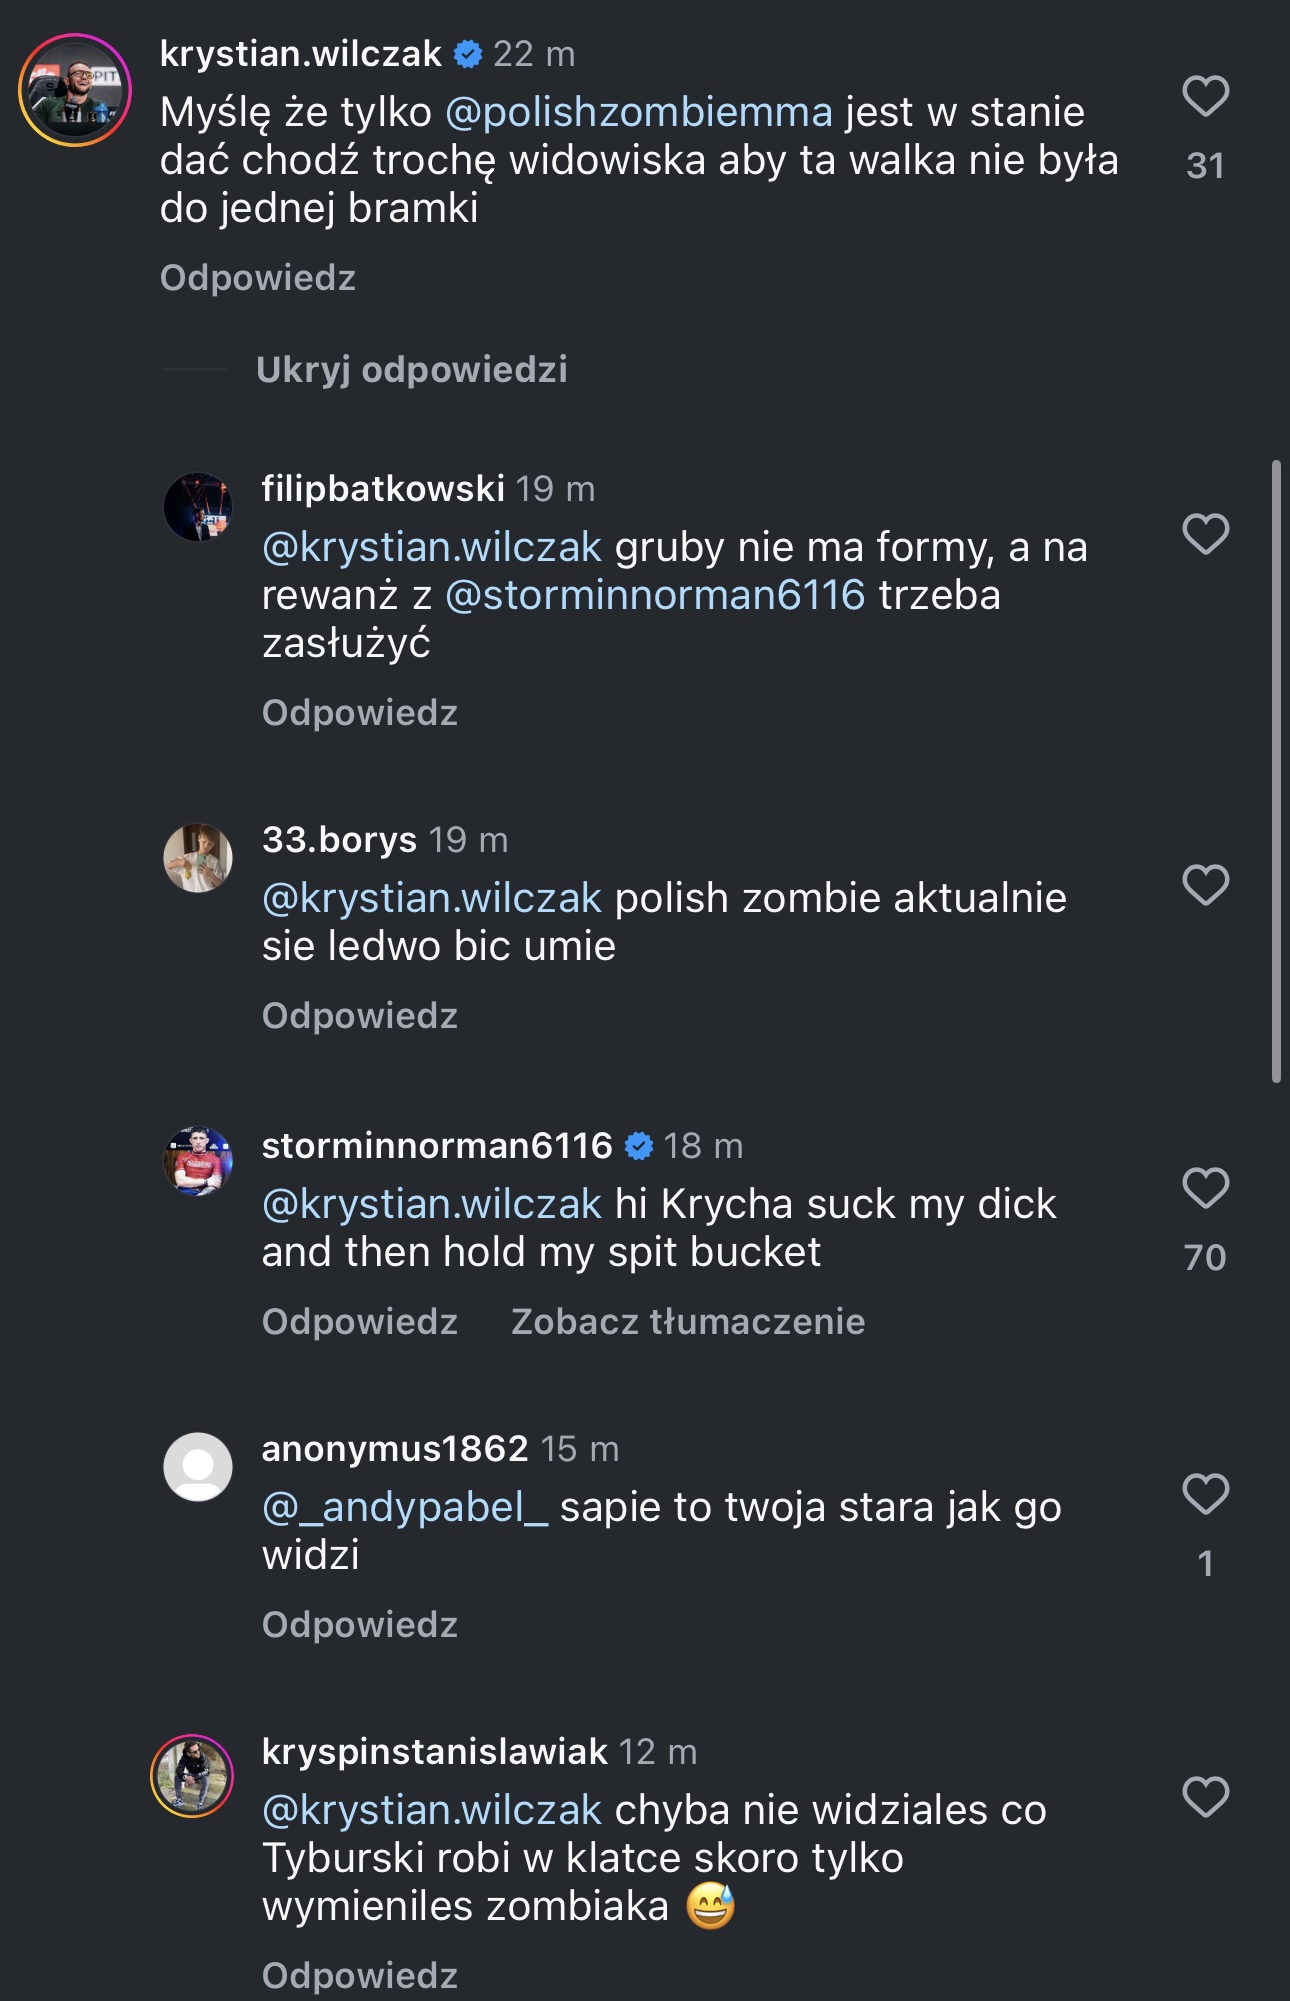Image resolution: width=1290 pixels, height=2001 pixels.
Task: Open storminnorman6116's avatar
Action: click(x=198, y=1161)
